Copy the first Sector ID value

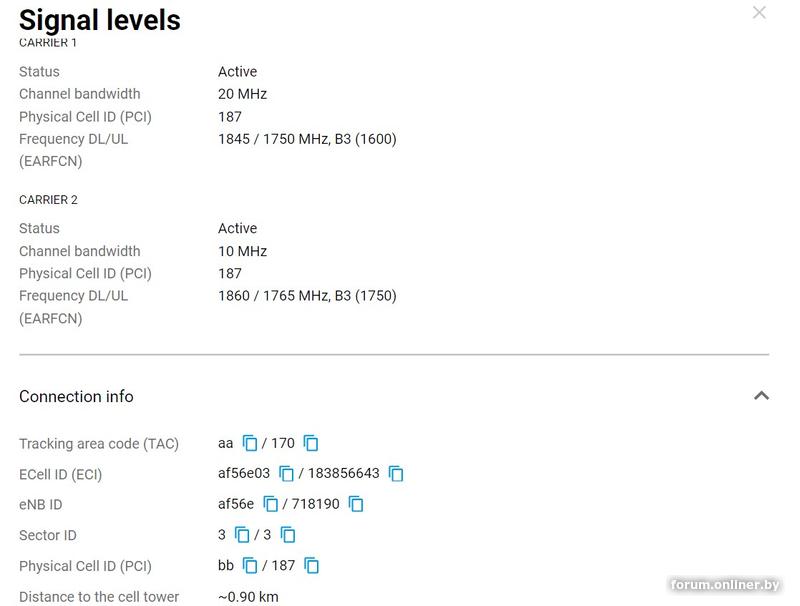coord(242,535)
